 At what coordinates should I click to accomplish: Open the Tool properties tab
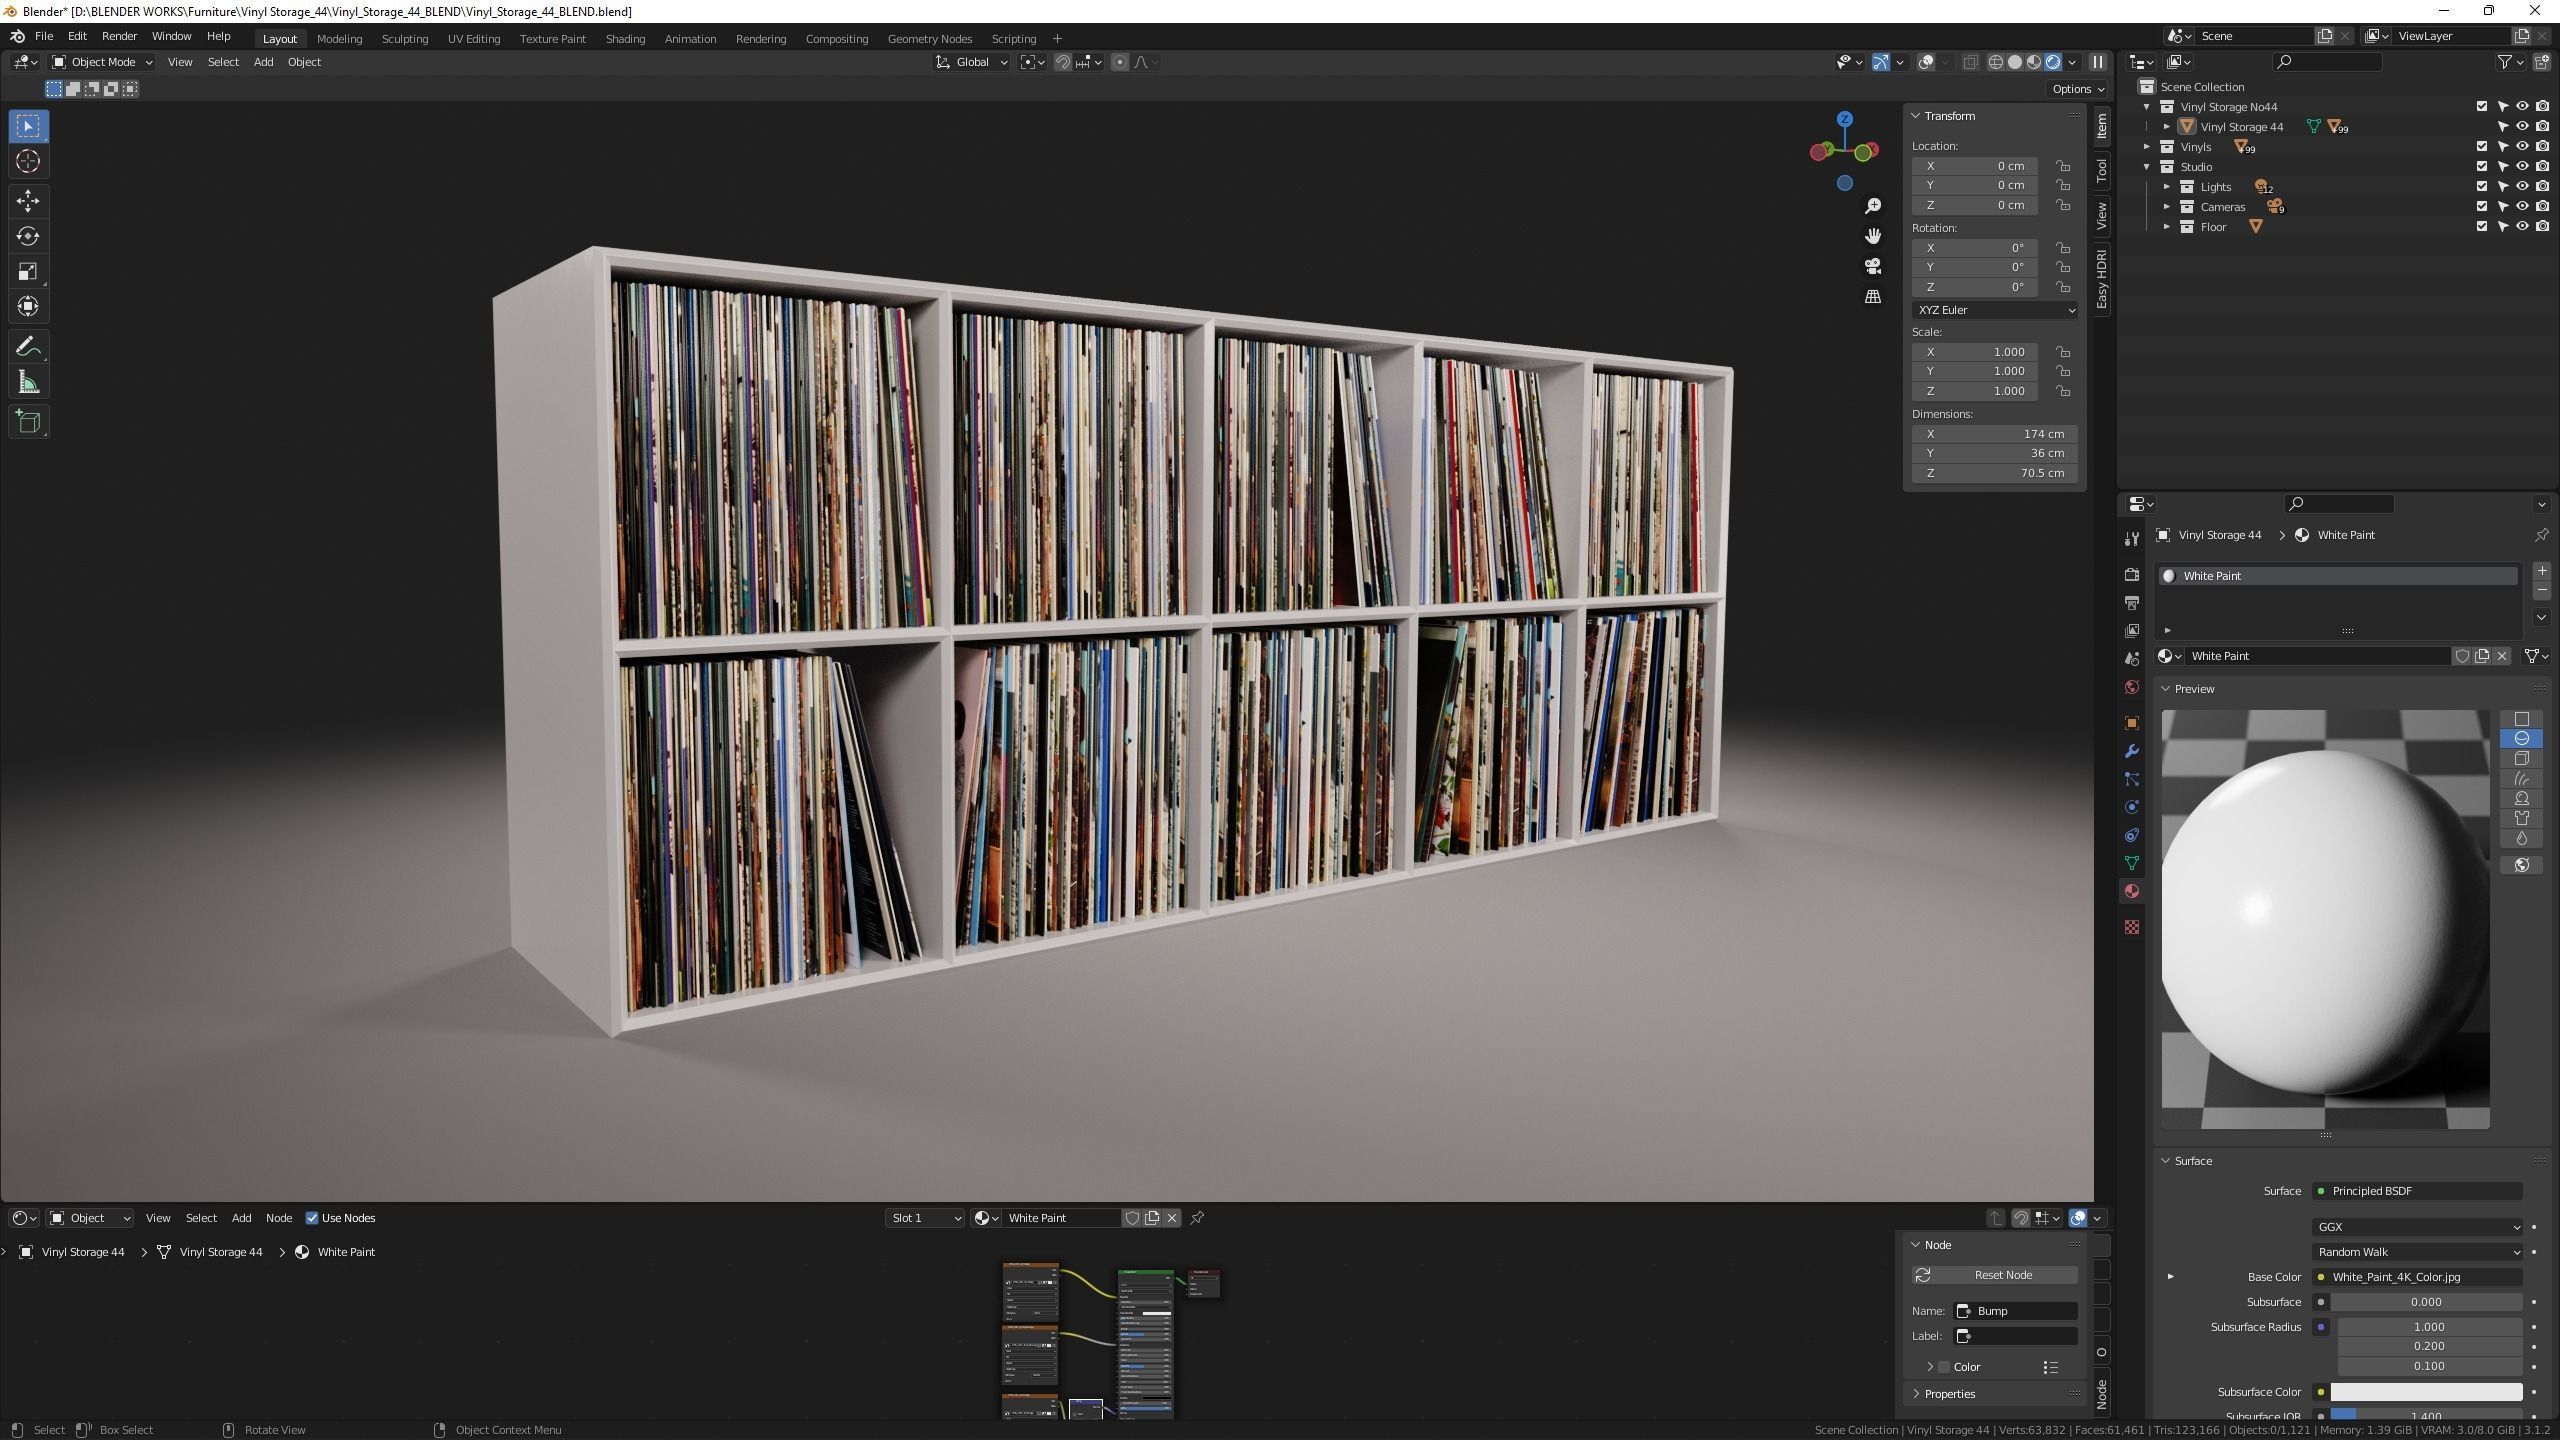click(x=2132, y=538)
